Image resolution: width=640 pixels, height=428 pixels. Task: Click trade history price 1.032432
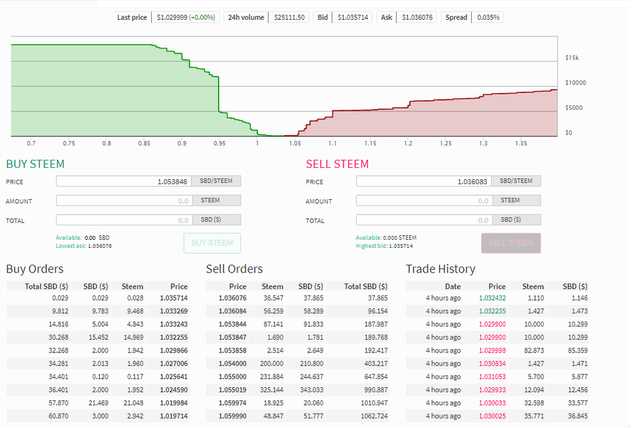click(x=492, y=298)
